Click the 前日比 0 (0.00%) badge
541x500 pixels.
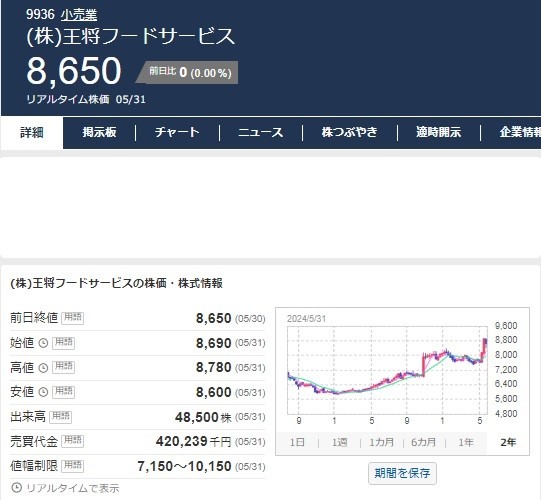188,72
